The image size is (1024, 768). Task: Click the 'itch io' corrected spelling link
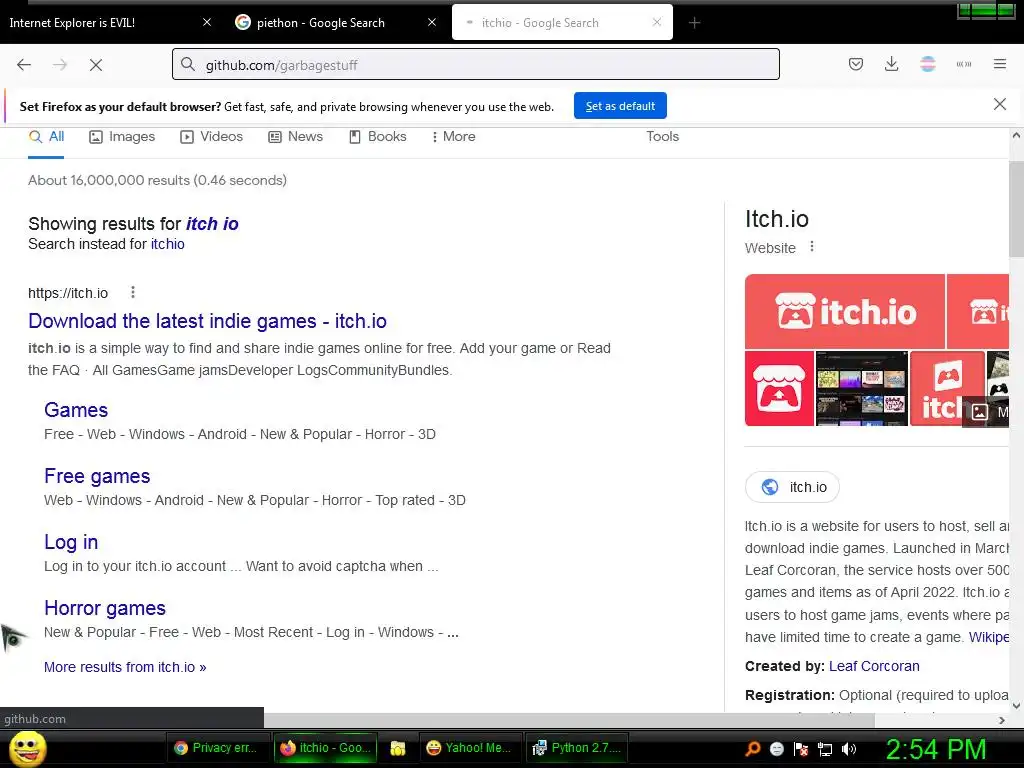212,223
